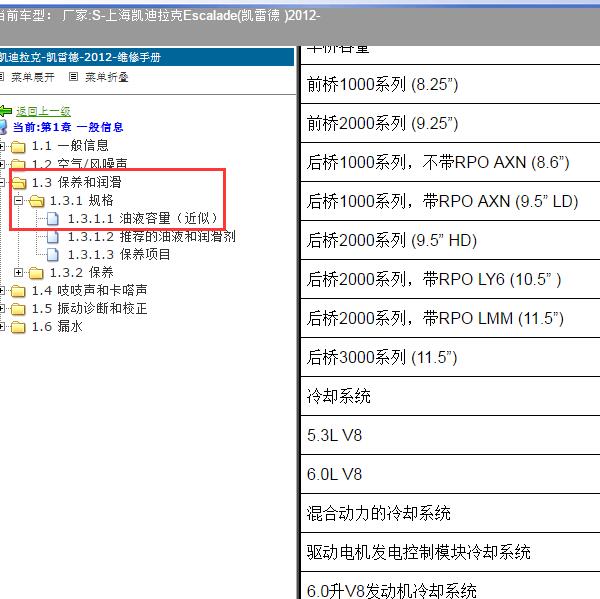Click the folder icon of 1.5 振动诊断和校正
Screen dimensions: 600x599
click(18, 309)
